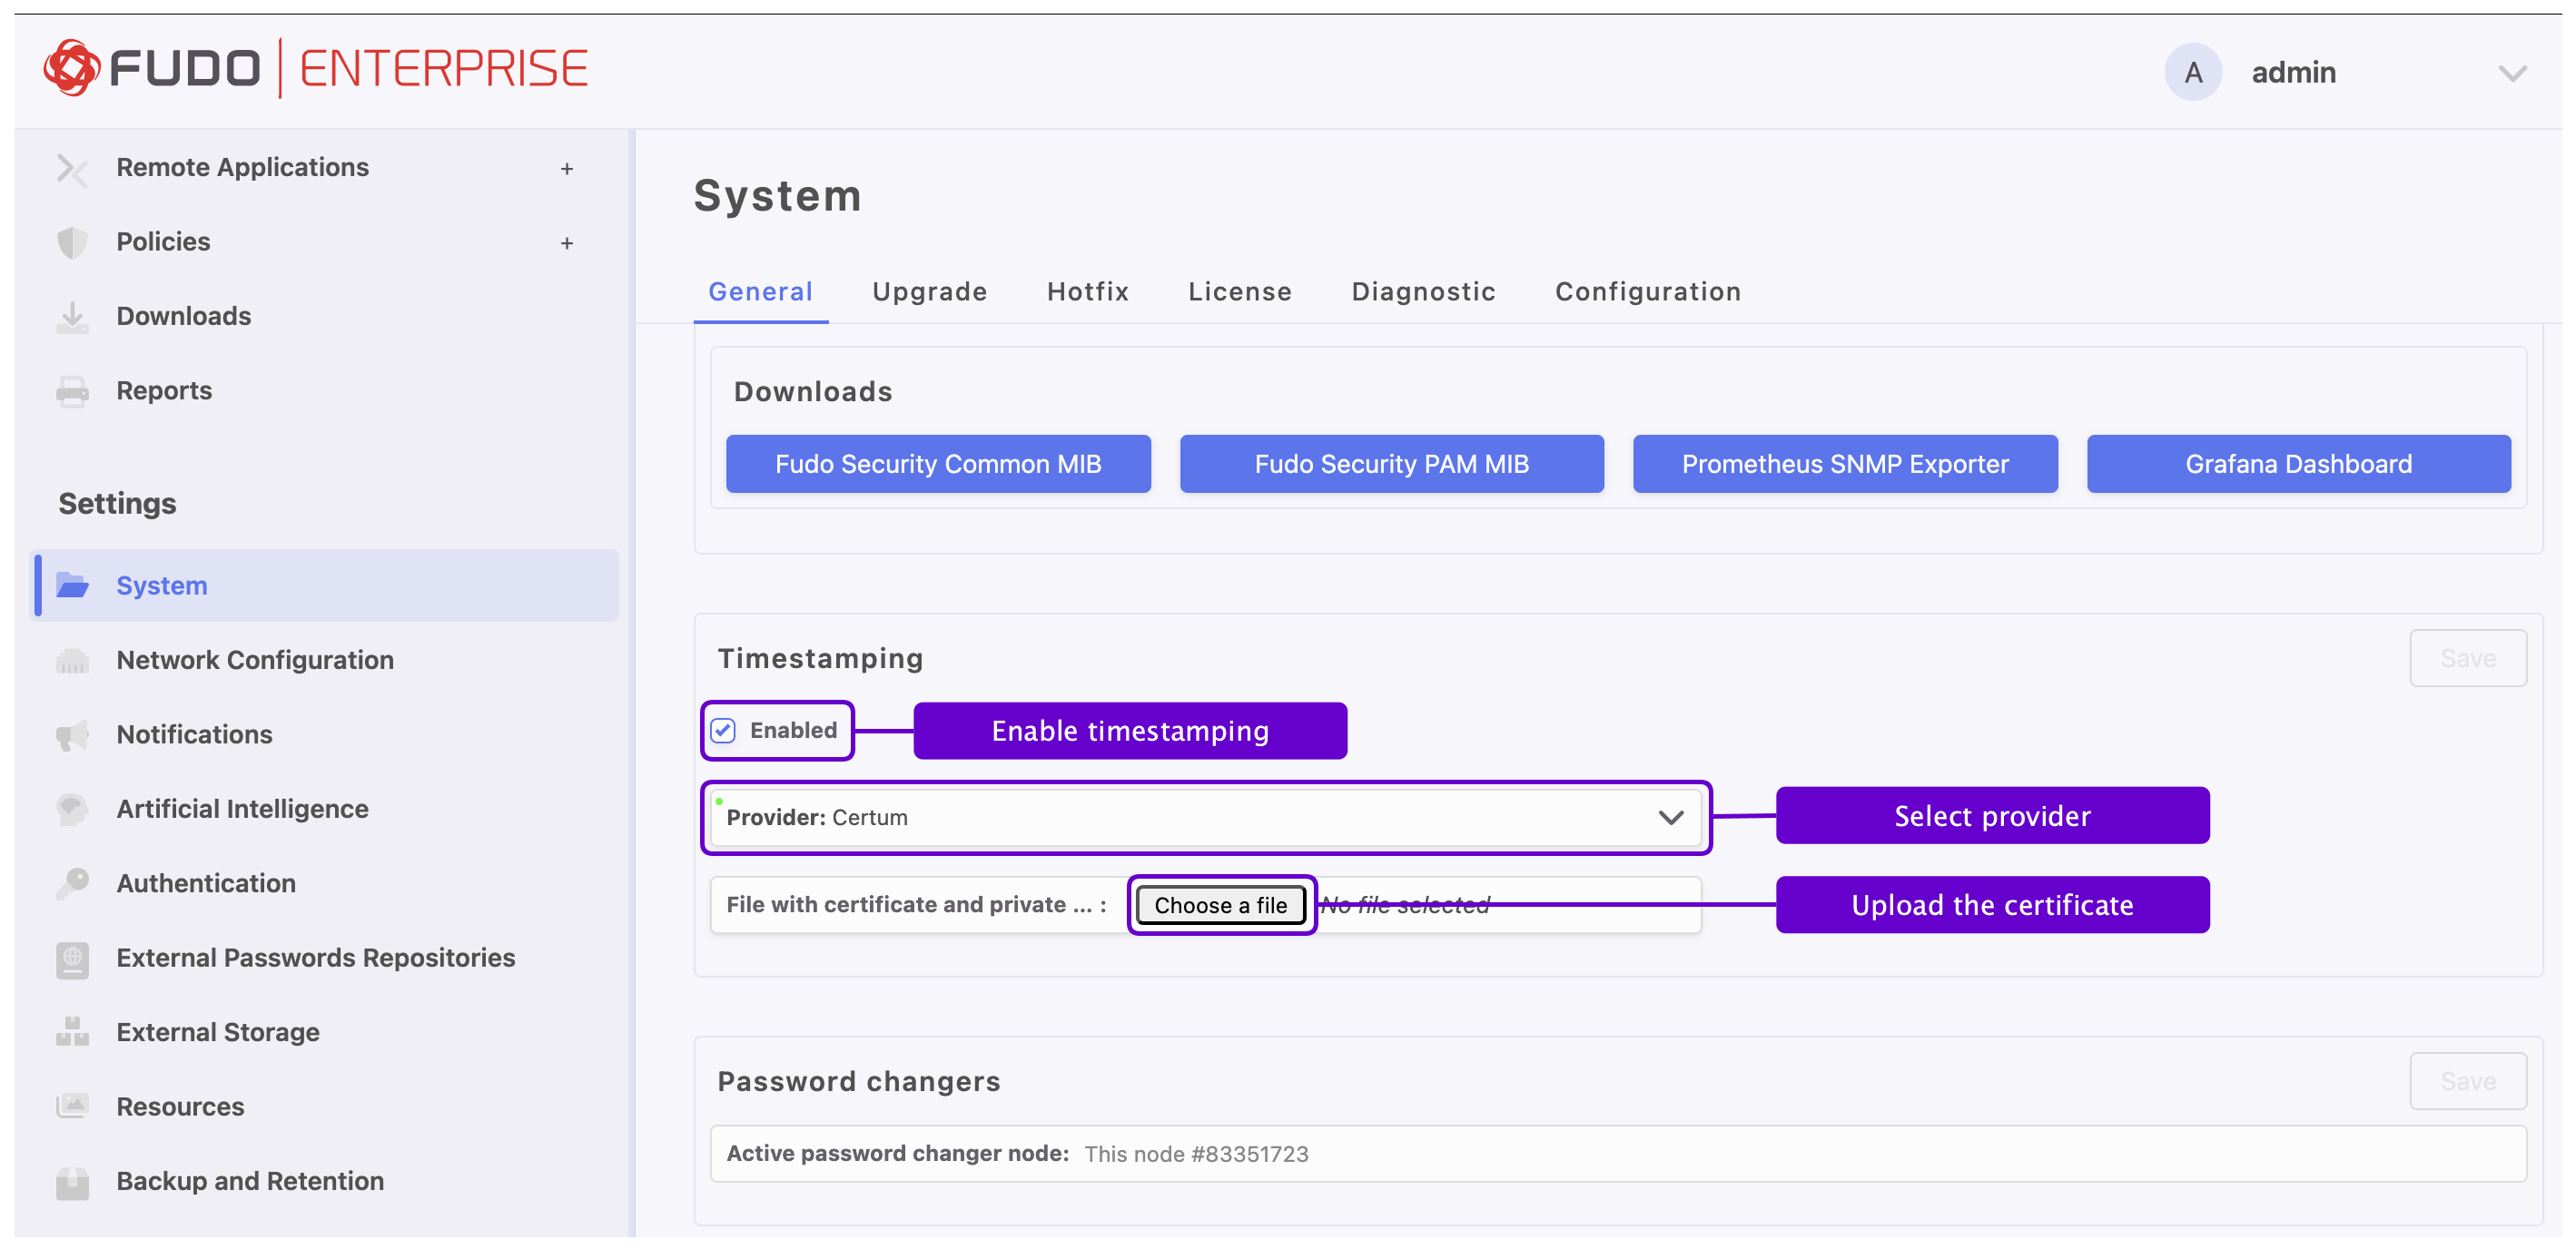Expand Remote Applications with the plus sign
Image resolution: width=2576 pixels, height=1259 pixels.
[567, 168]
